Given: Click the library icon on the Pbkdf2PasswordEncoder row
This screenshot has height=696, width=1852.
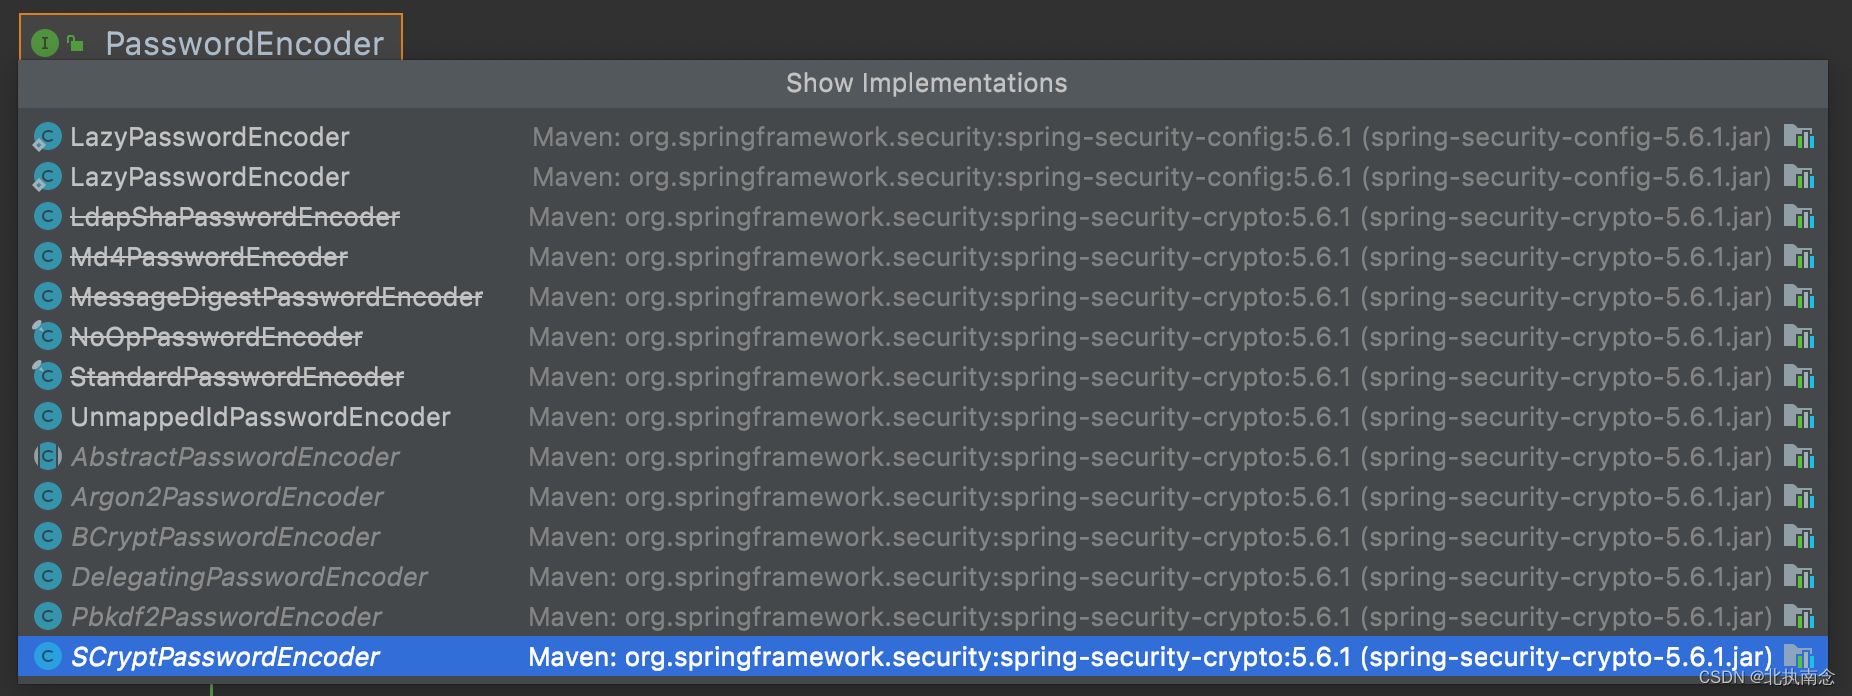Looking at the screenshot, I should pyautogui.click(x=1799, y=617).
